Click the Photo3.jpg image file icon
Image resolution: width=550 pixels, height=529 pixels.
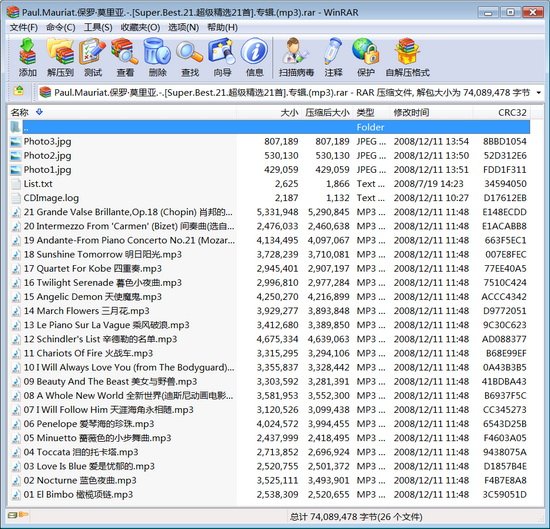pos(15,142)
